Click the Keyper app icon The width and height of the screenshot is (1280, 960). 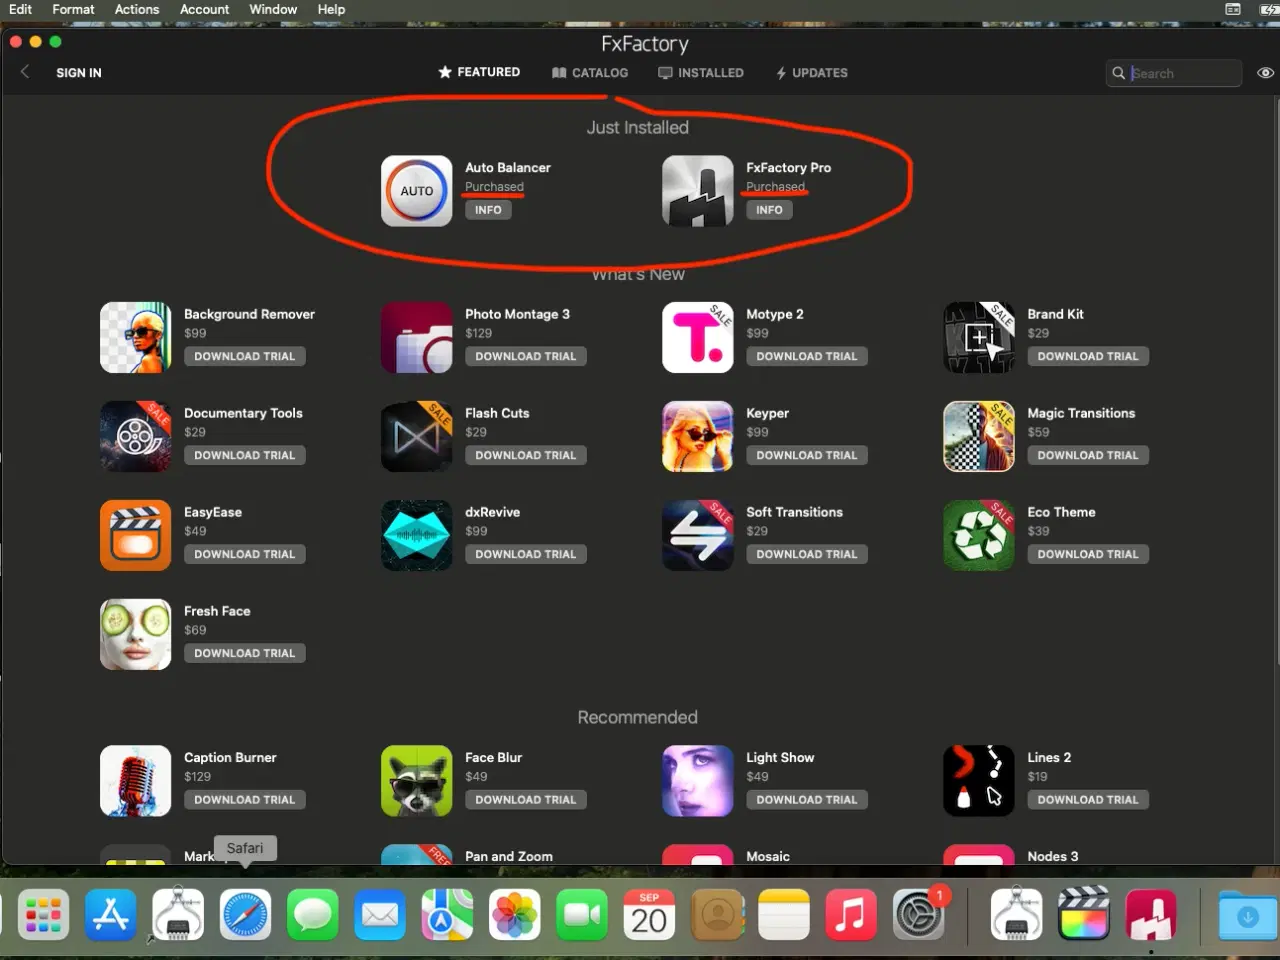coord(697,436)
